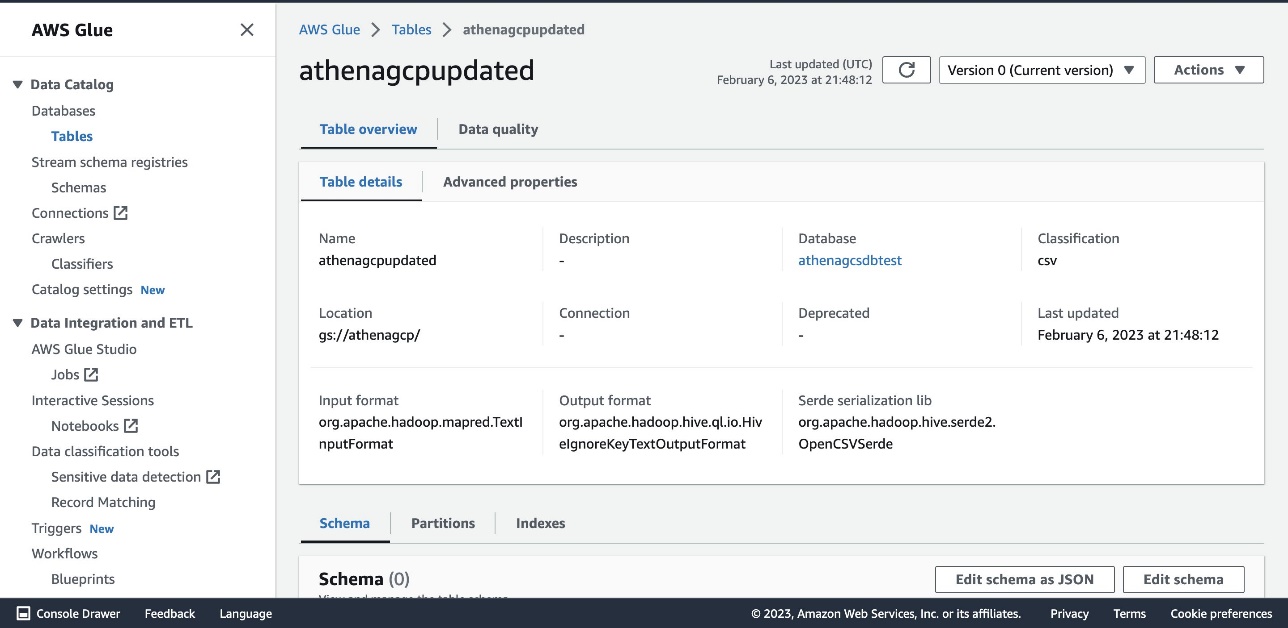Open Triggers in the sidebar
Viewport: 1288px width, 628px height.
pos(57,528)
